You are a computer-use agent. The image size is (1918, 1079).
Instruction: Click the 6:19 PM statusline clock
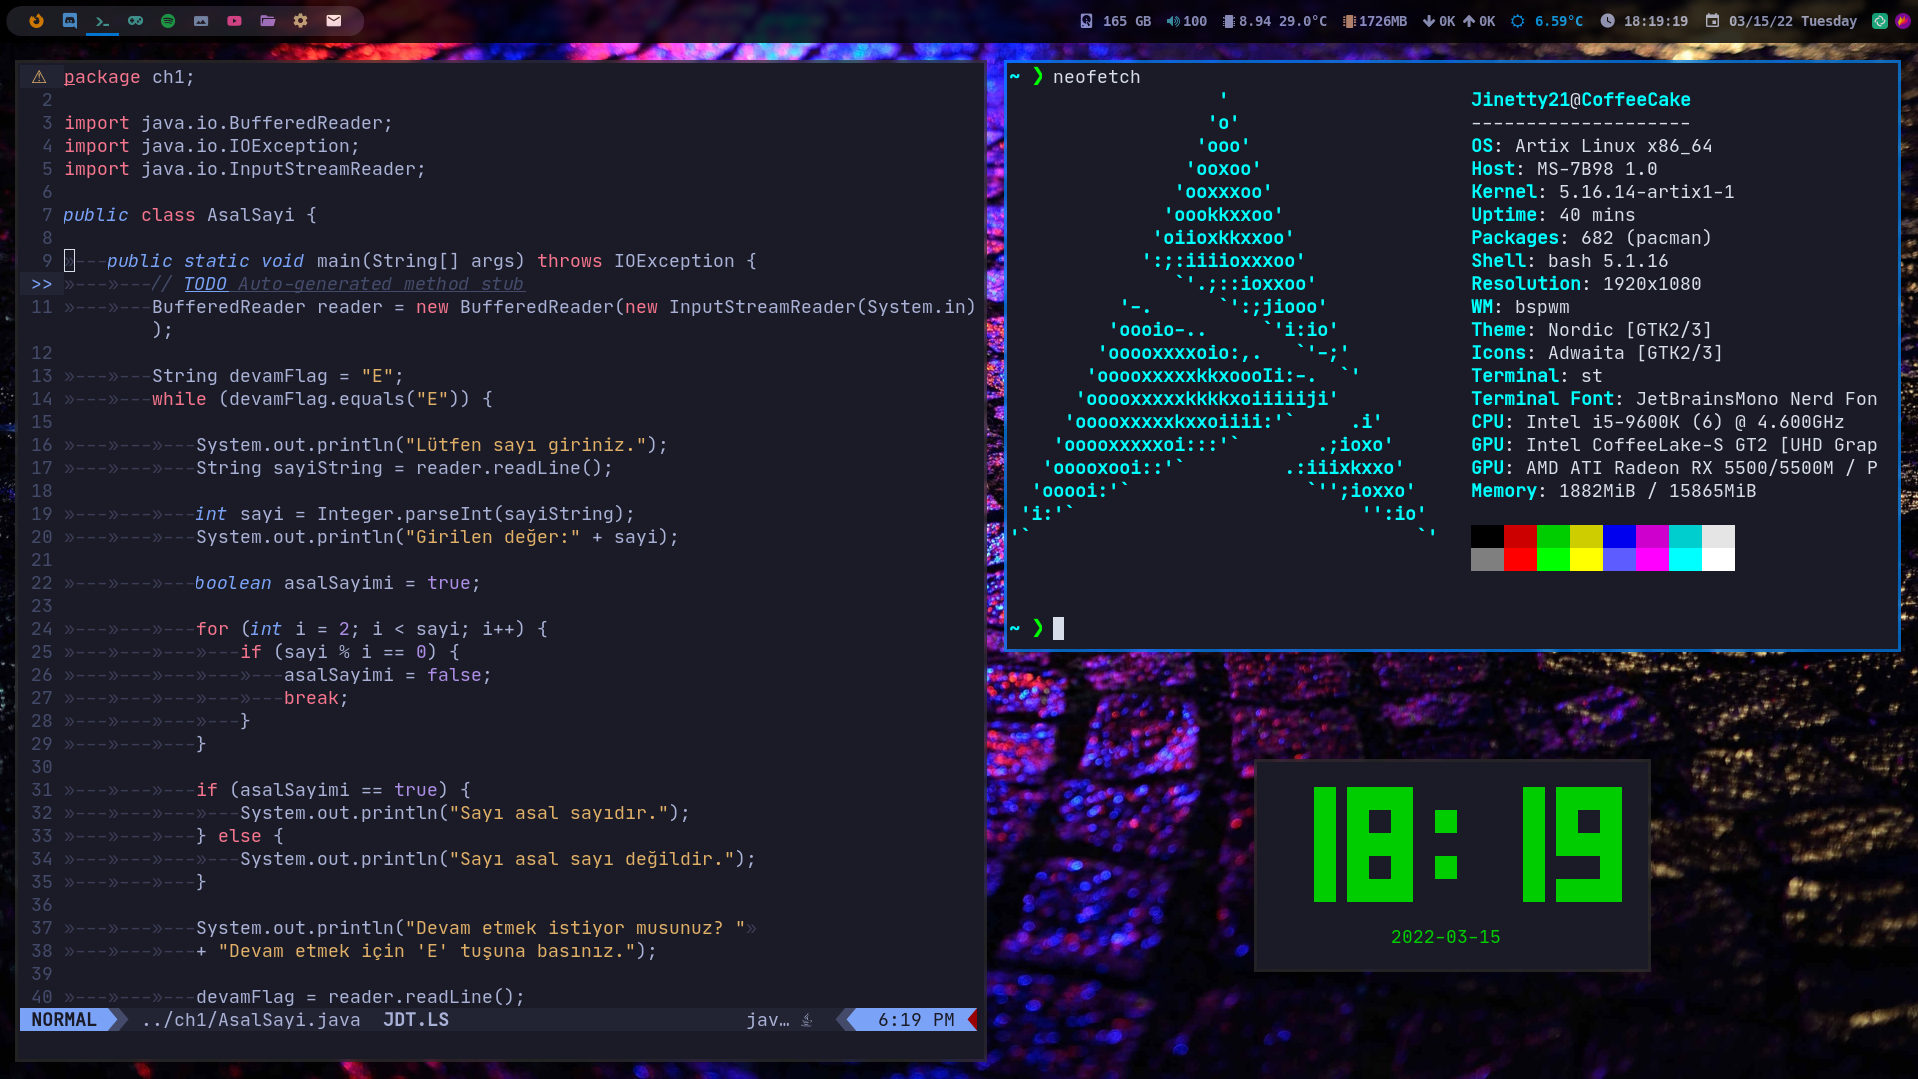[x=916, y=1020]
